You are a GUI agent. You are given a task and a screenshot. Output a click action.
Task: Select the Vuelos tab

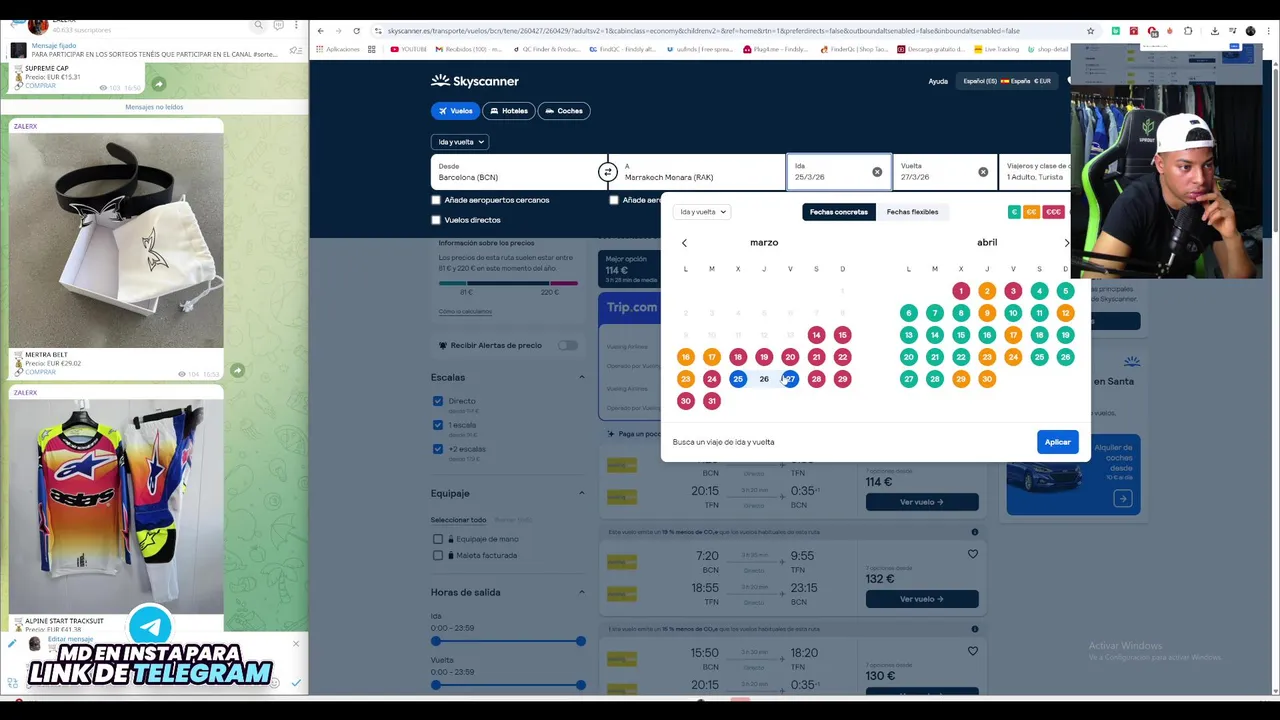coord(455,111)
